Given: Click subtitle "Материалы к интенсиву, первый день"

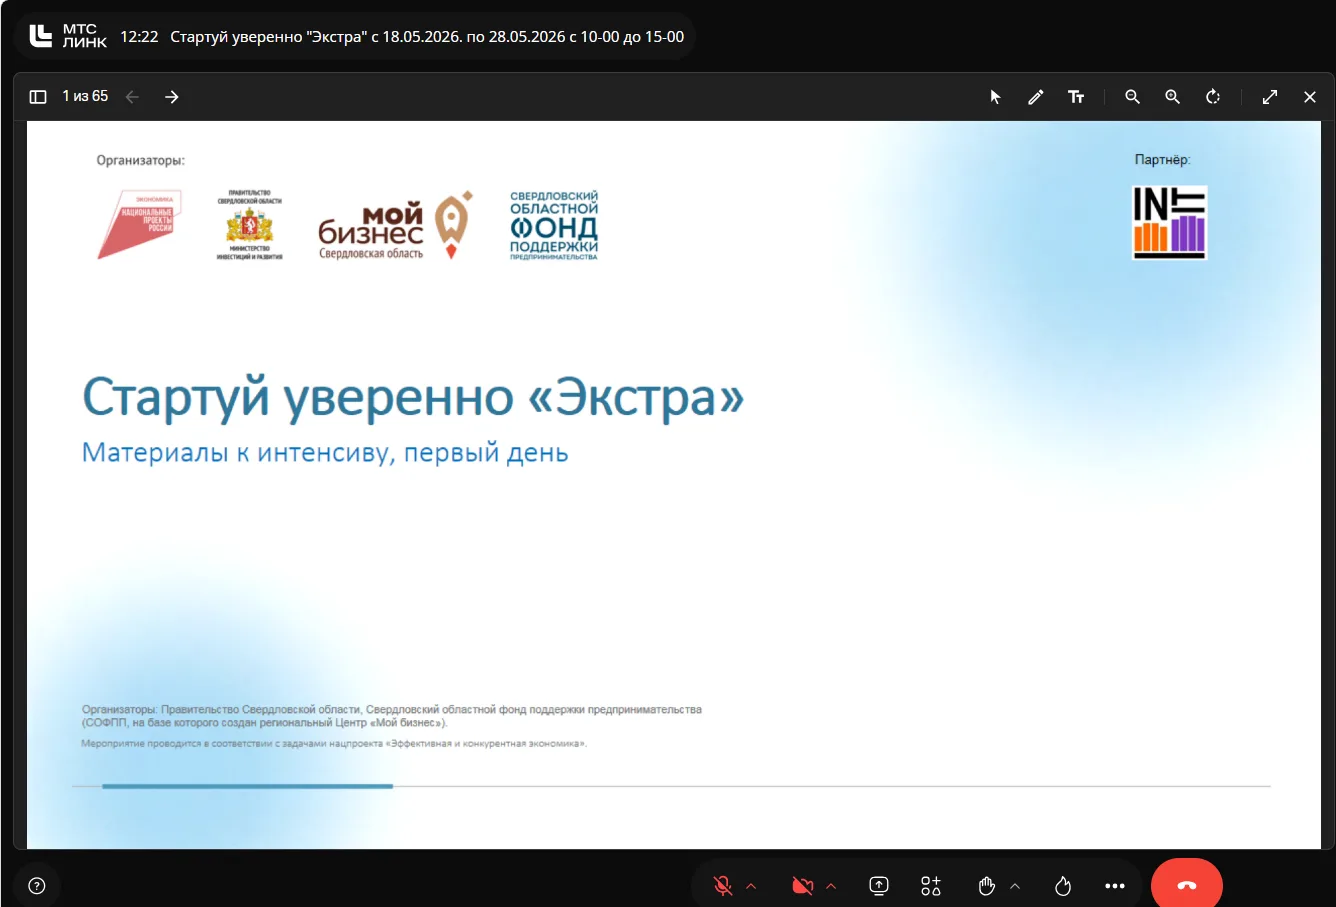Looking at the screenshot, I should coord(325,453).
